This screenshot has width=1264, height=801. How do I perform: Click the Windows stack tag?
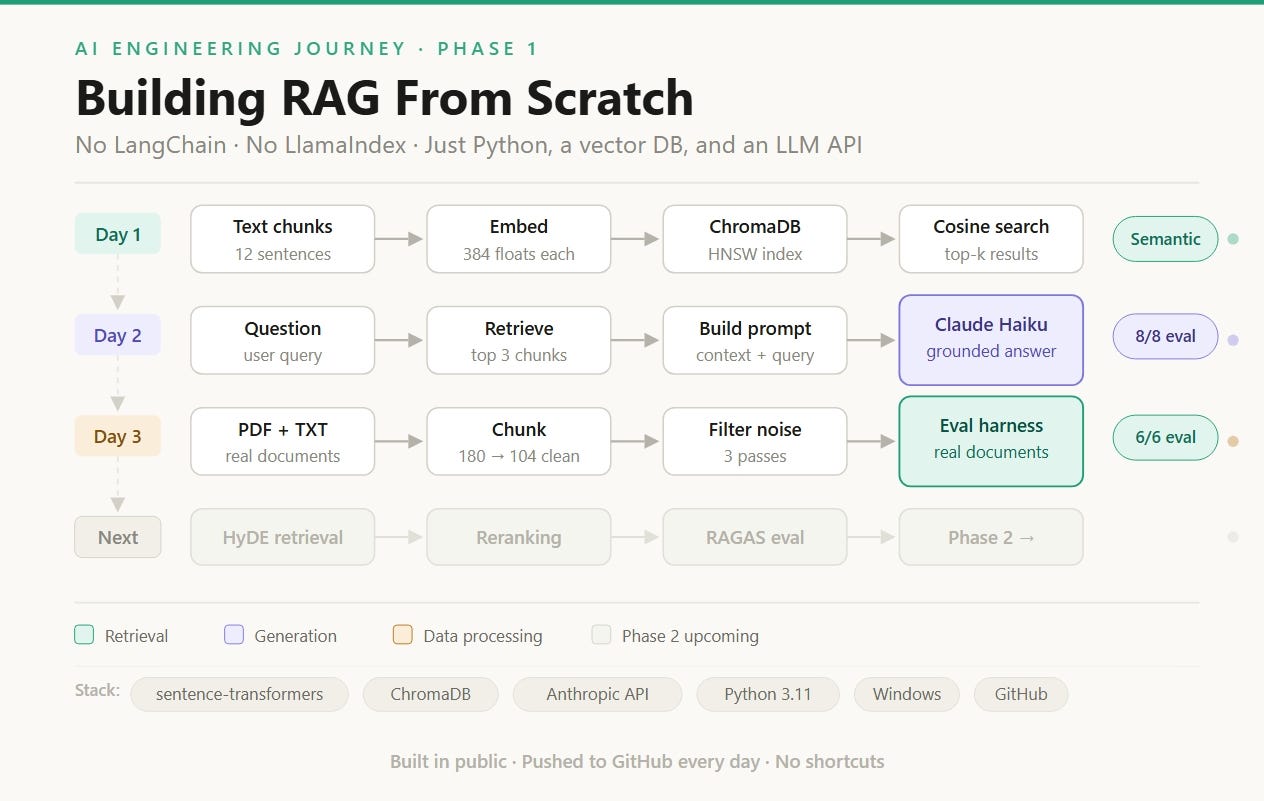pos(907,694)
